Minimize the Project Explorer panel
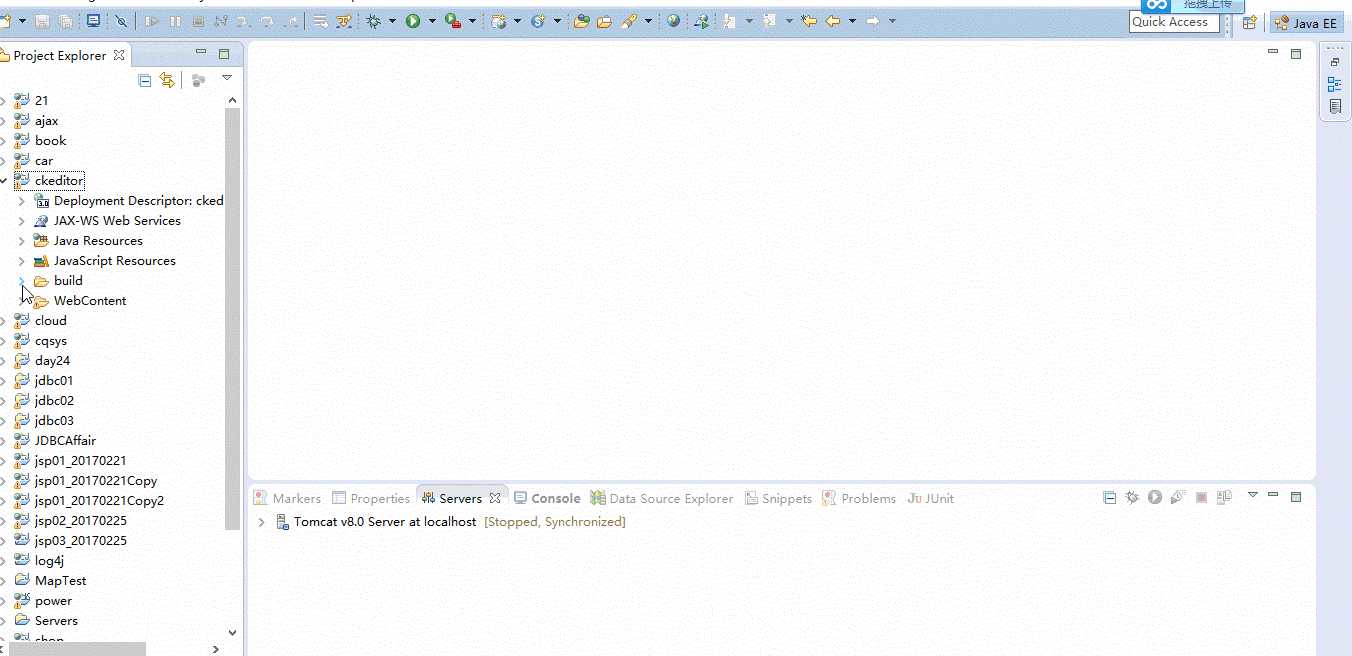1352x656 pixels. point(201,53)
